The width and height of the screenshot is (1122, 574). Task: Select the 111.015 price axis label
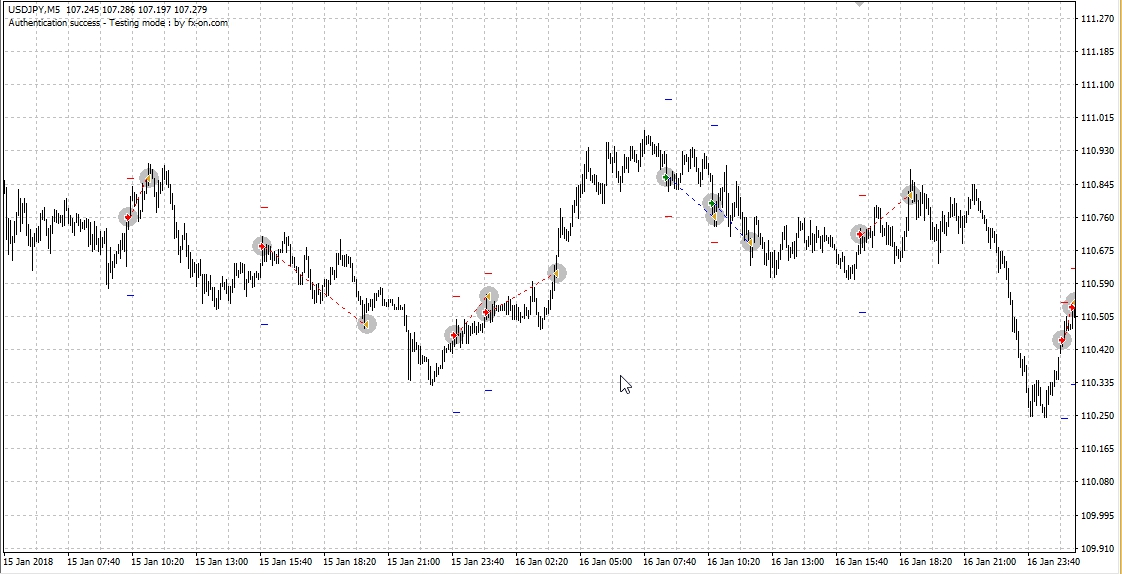[x=1098, y=118]
